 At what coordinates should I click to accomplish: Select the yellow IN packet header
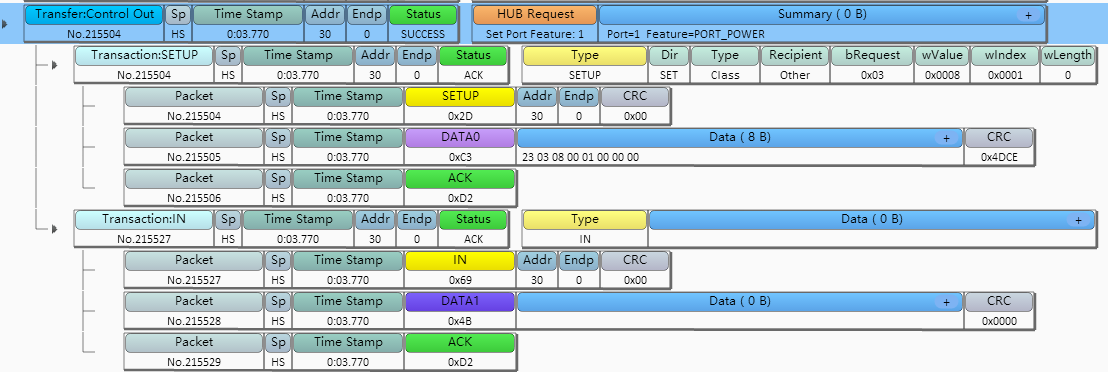[x=459, y=260]
